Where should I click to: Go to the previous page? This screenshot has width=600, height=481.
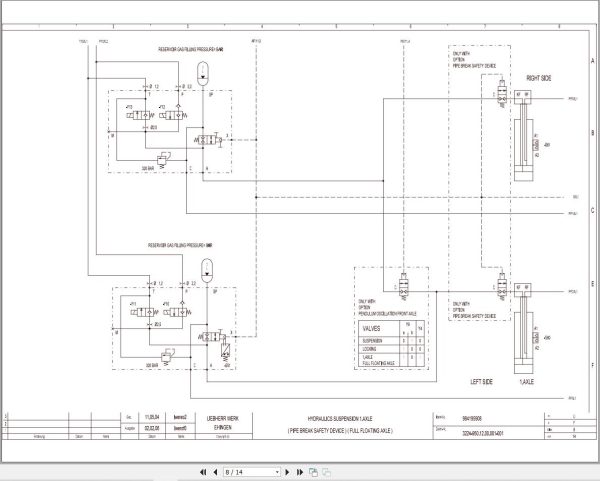click(215, 472)
